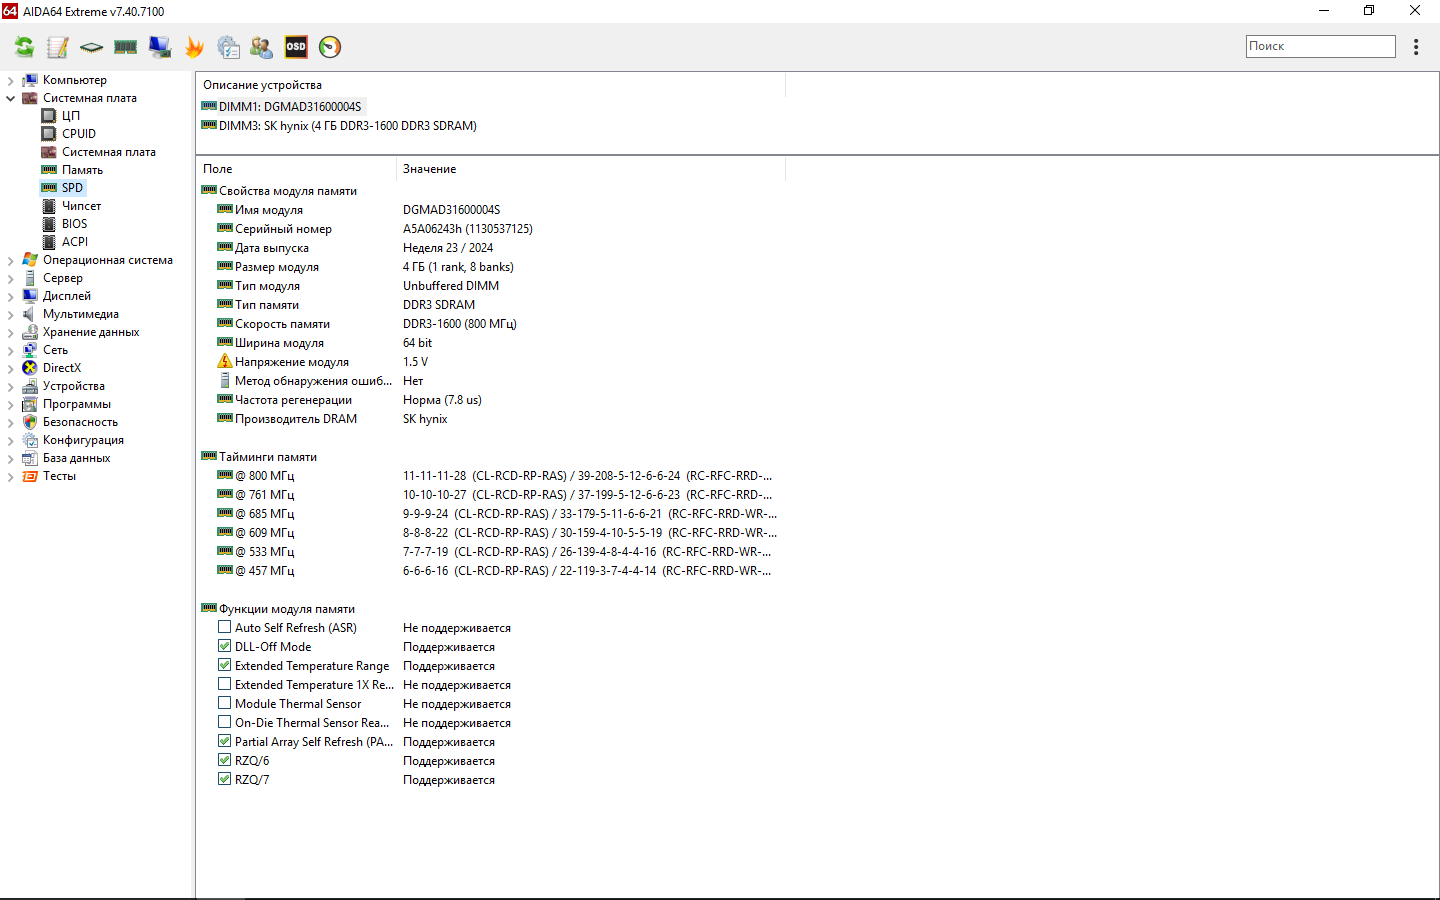Select Системная плата sub-item in tree
The height and width of the screenshot is (900, 1440).
point(108,152)
